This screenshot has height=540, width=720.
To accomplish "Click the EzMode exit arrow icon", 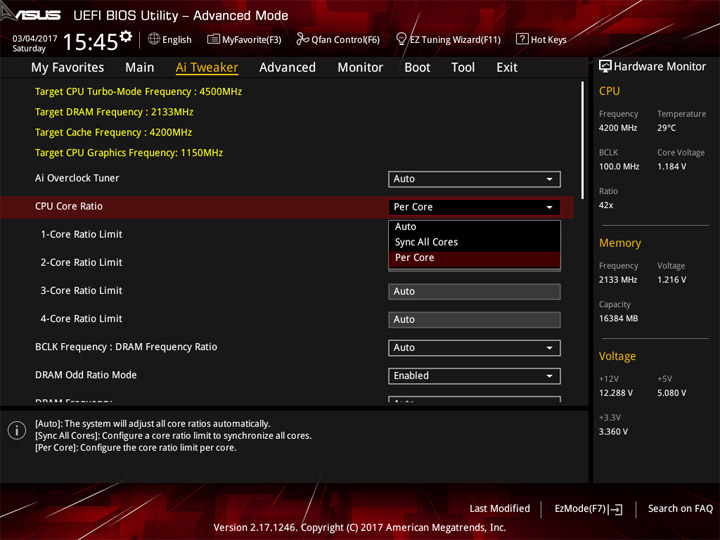I will (x=616, y=509).
